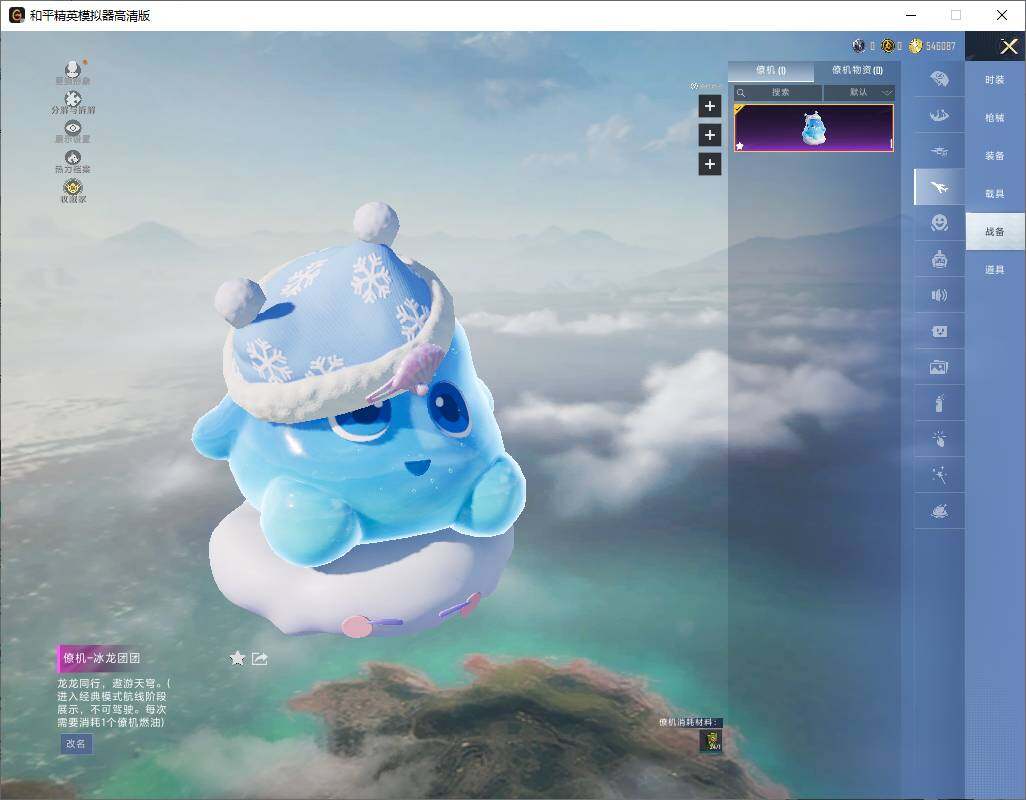Switch to 道具 menu section
This screenshot has width=1026, height=800.
tap(995, 270)
